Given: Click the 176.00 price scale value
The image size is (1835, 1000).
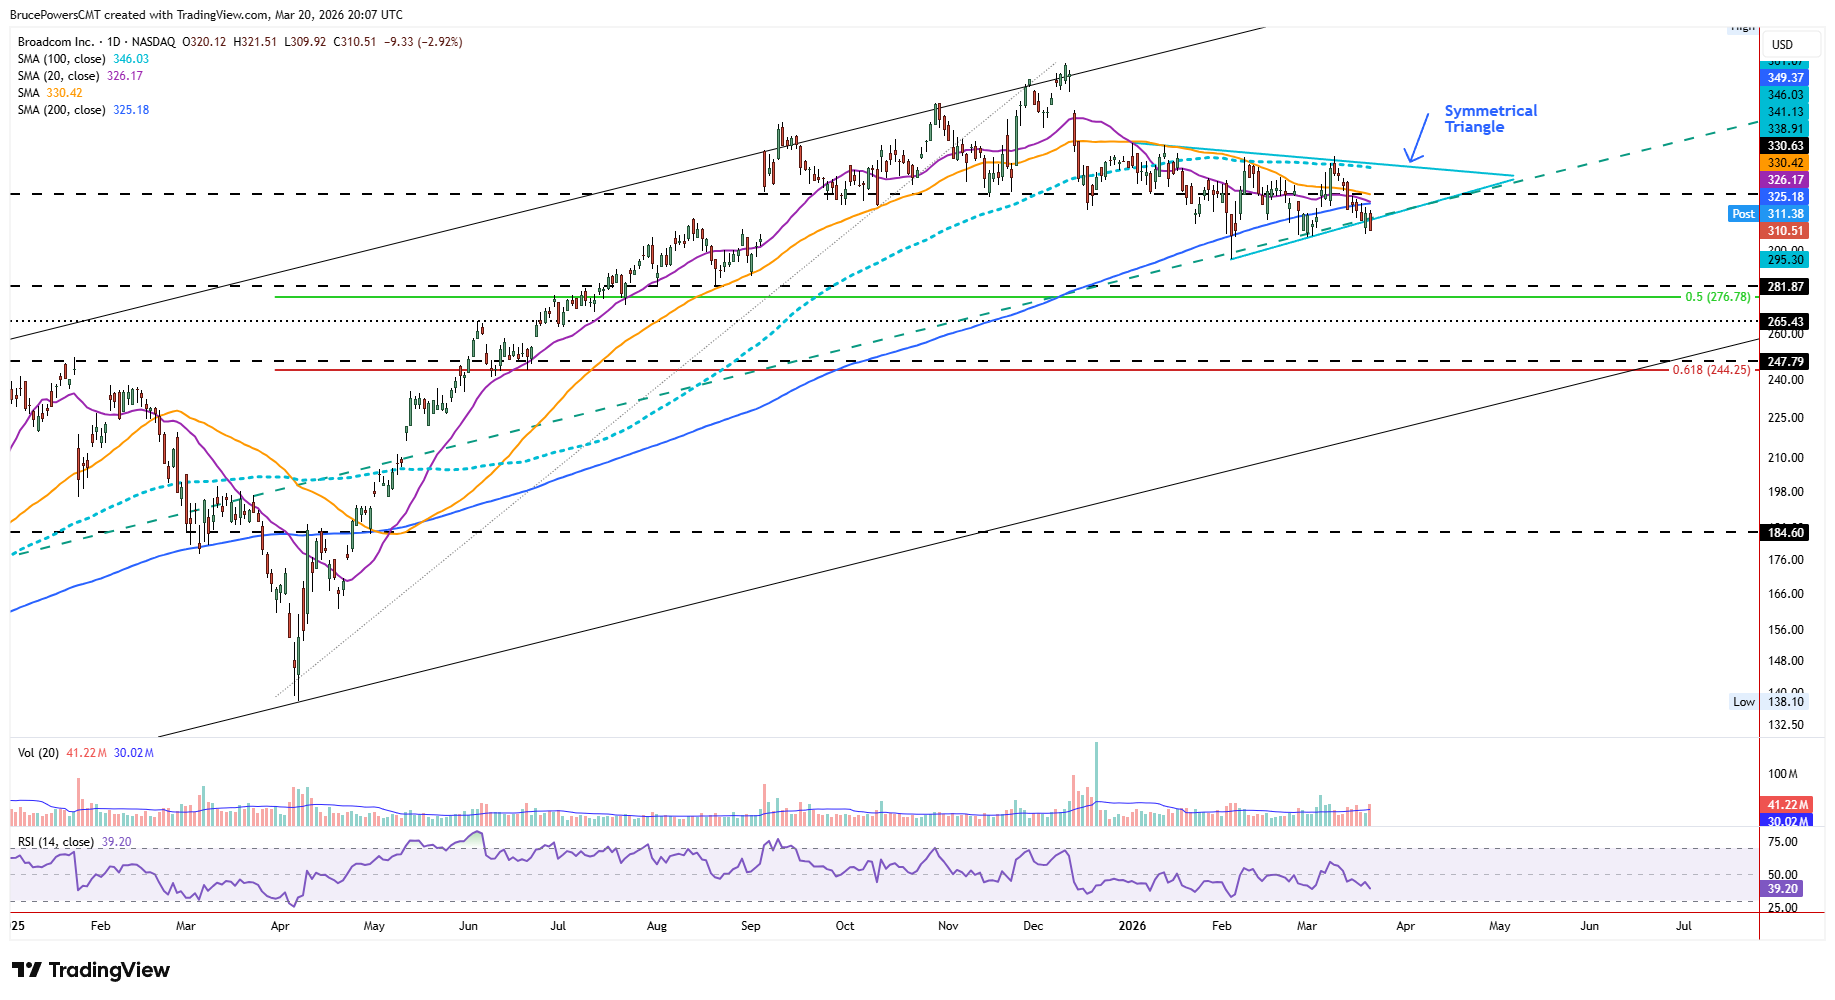Looking at the screenshot, I should point(1786,560).
